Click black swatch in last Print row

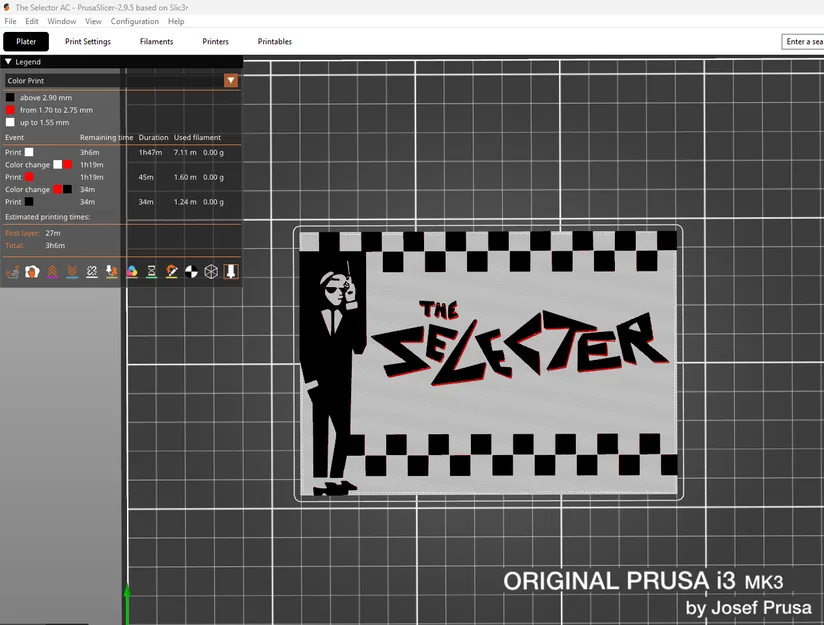coord(29,202)
